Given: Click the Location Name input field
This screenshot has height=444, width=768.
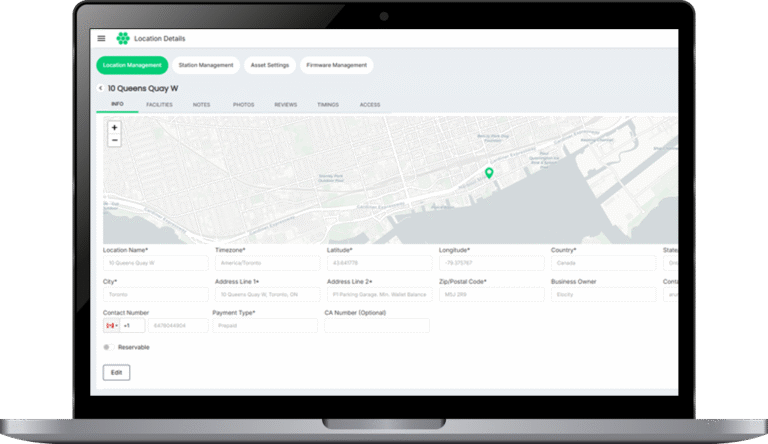Looking at the screenshot, I should [x=155, y=263].
